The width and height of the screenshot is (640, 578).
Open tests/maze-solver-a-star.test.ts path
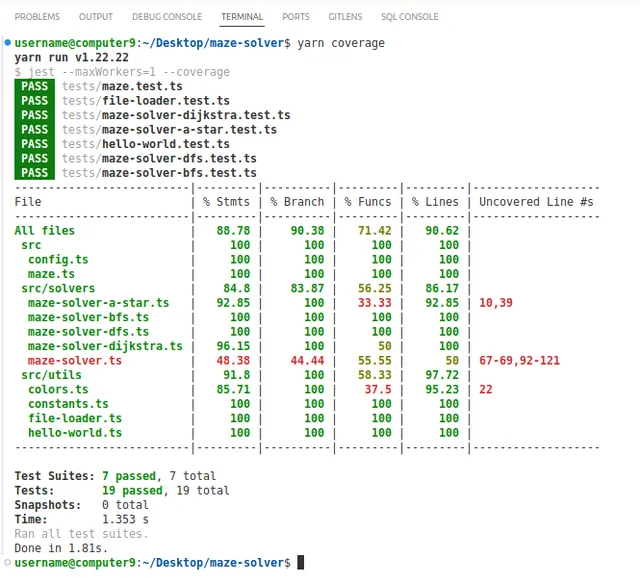coord(169,130)
